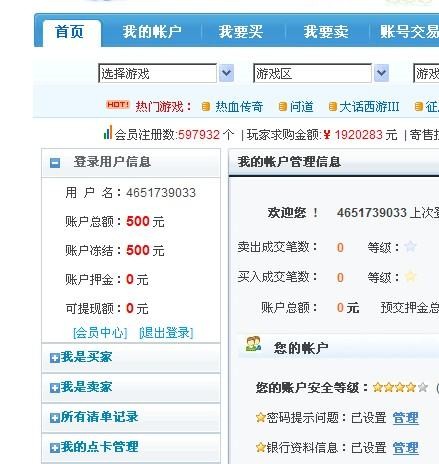Click the 账户押金 0 元 value
Image resolution: width=439 pixels, height=464 pixels.
pos(137,279)
